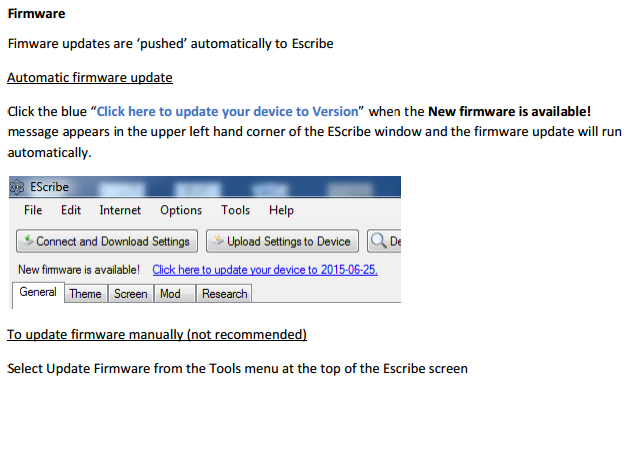Click the 'New firmware is available!' status message

(79, 270)
